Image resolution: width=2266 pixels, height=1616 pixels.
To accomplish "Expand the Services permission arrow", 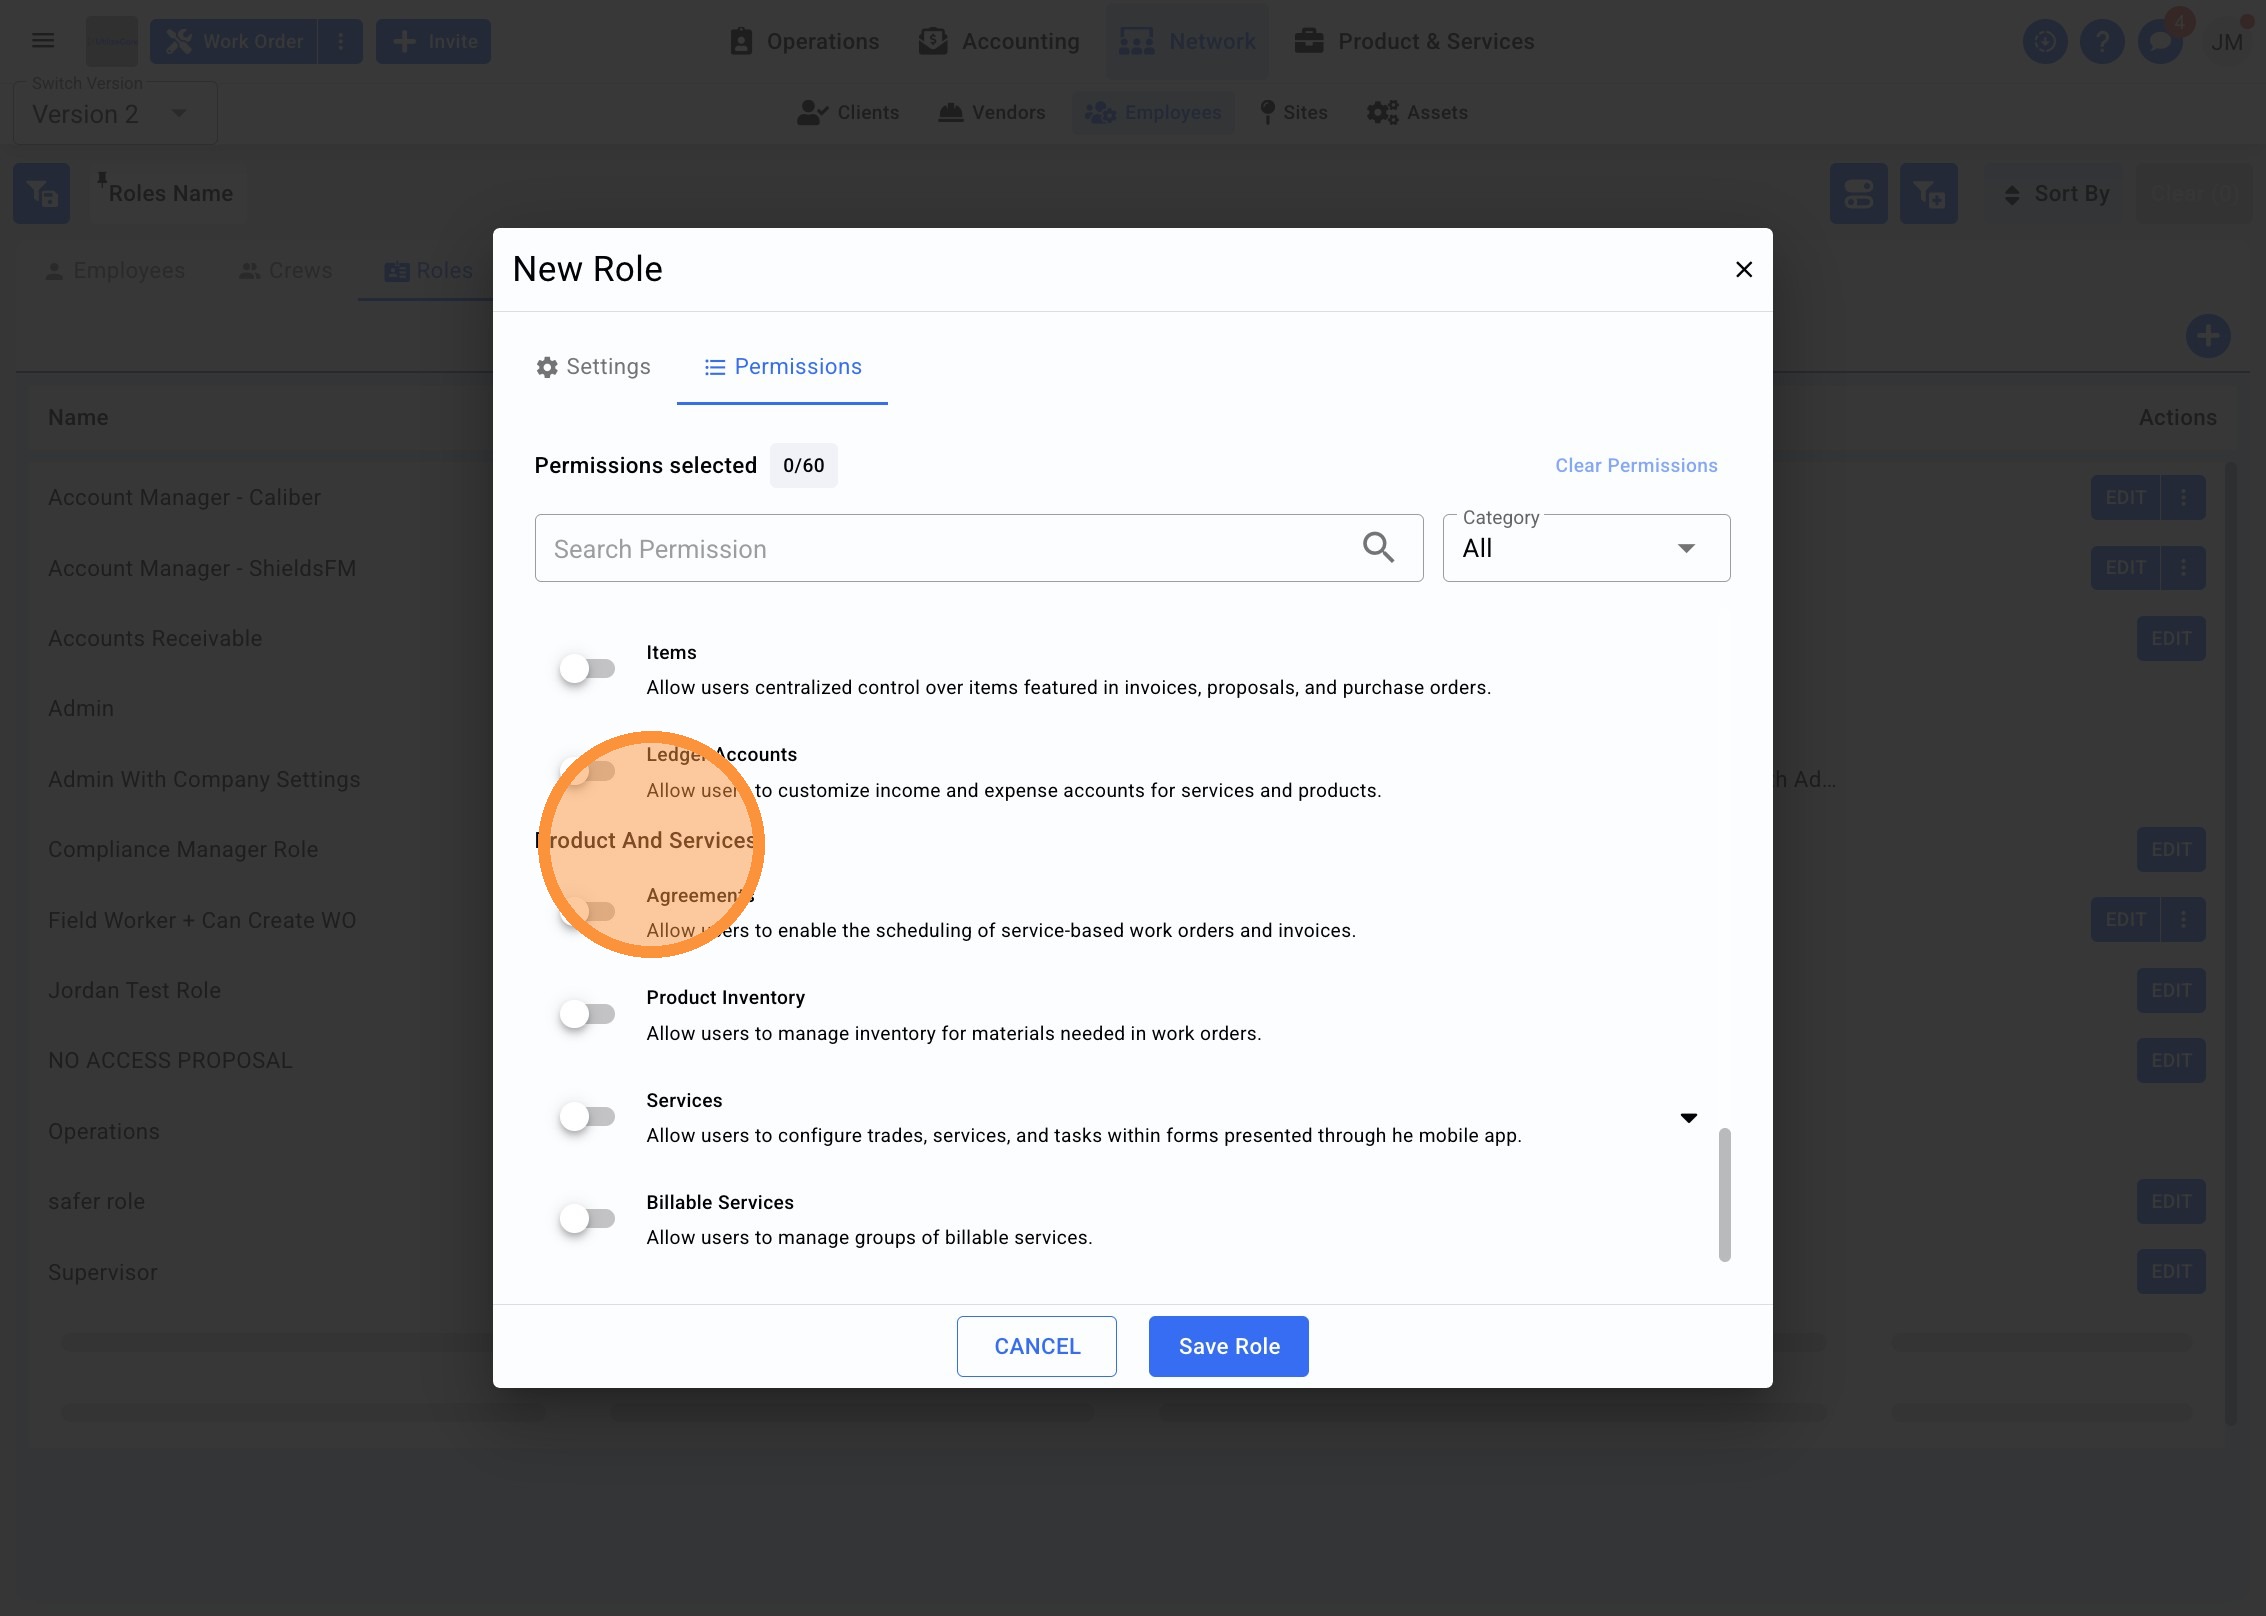I will click(1688, 1118).
